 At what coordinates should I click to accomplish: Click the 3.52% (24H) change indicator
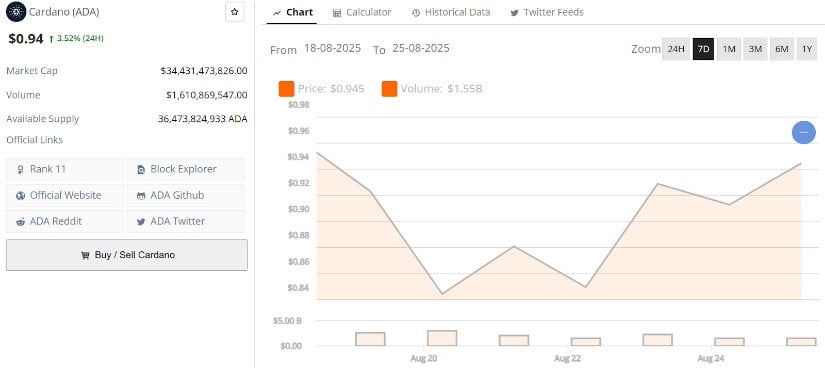[x=76, y=38]
